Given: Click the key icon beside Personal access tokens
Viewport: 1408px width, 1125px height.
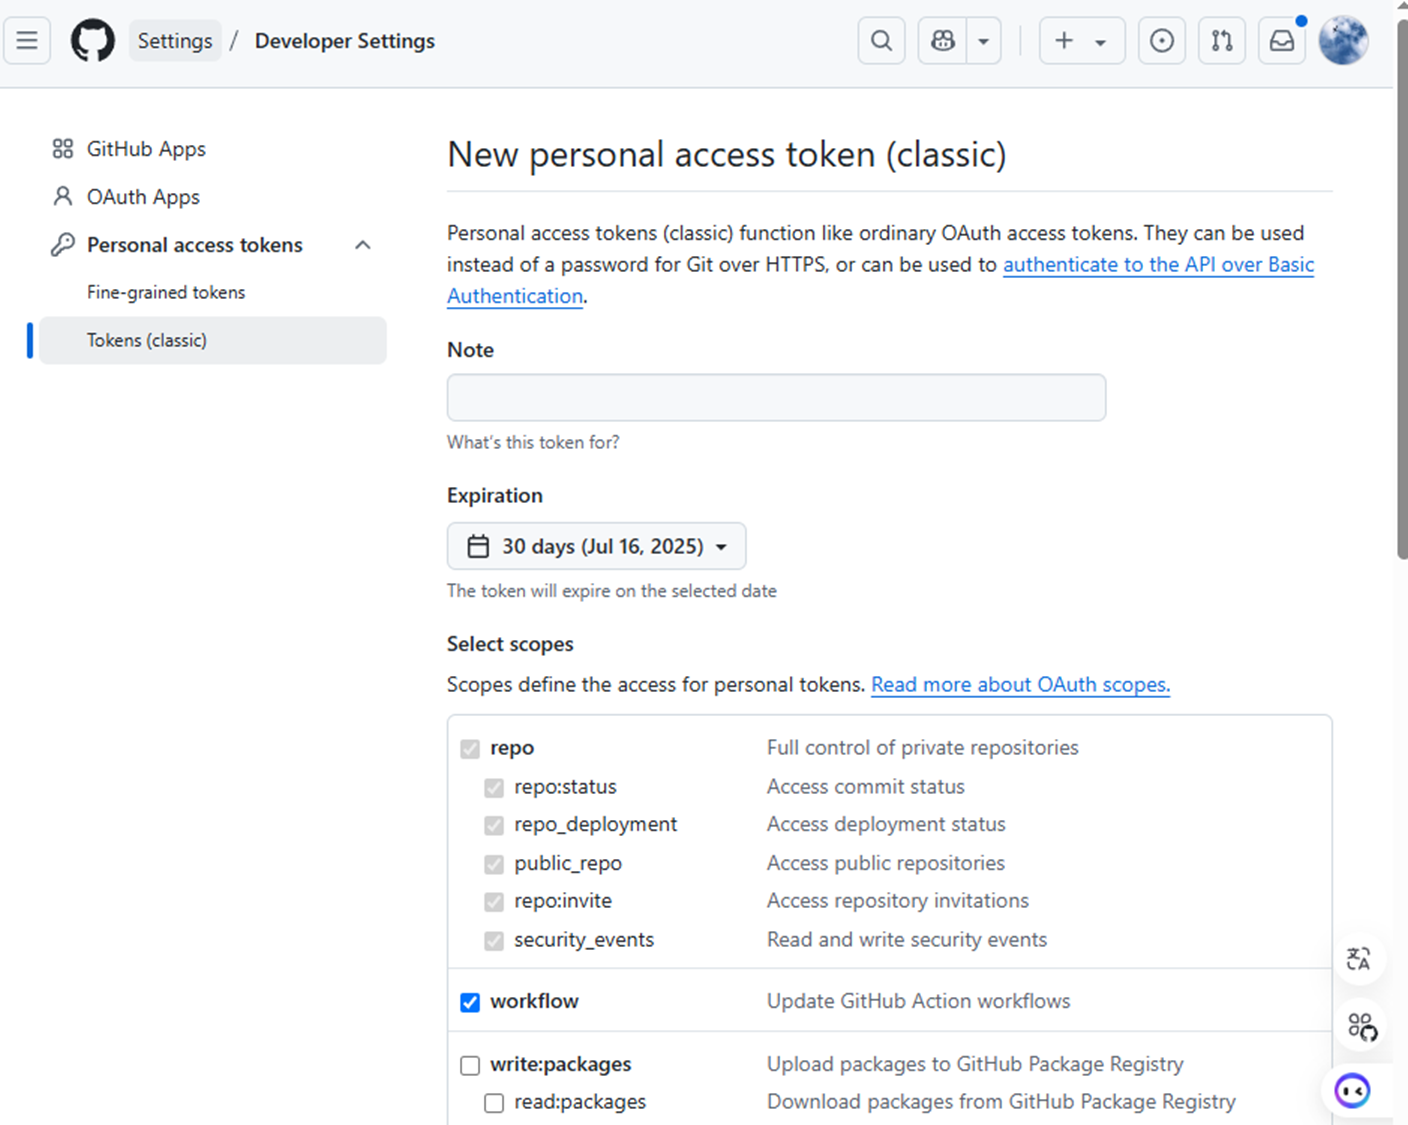Looking at the screenshot, I should click(x=63, y=244).
